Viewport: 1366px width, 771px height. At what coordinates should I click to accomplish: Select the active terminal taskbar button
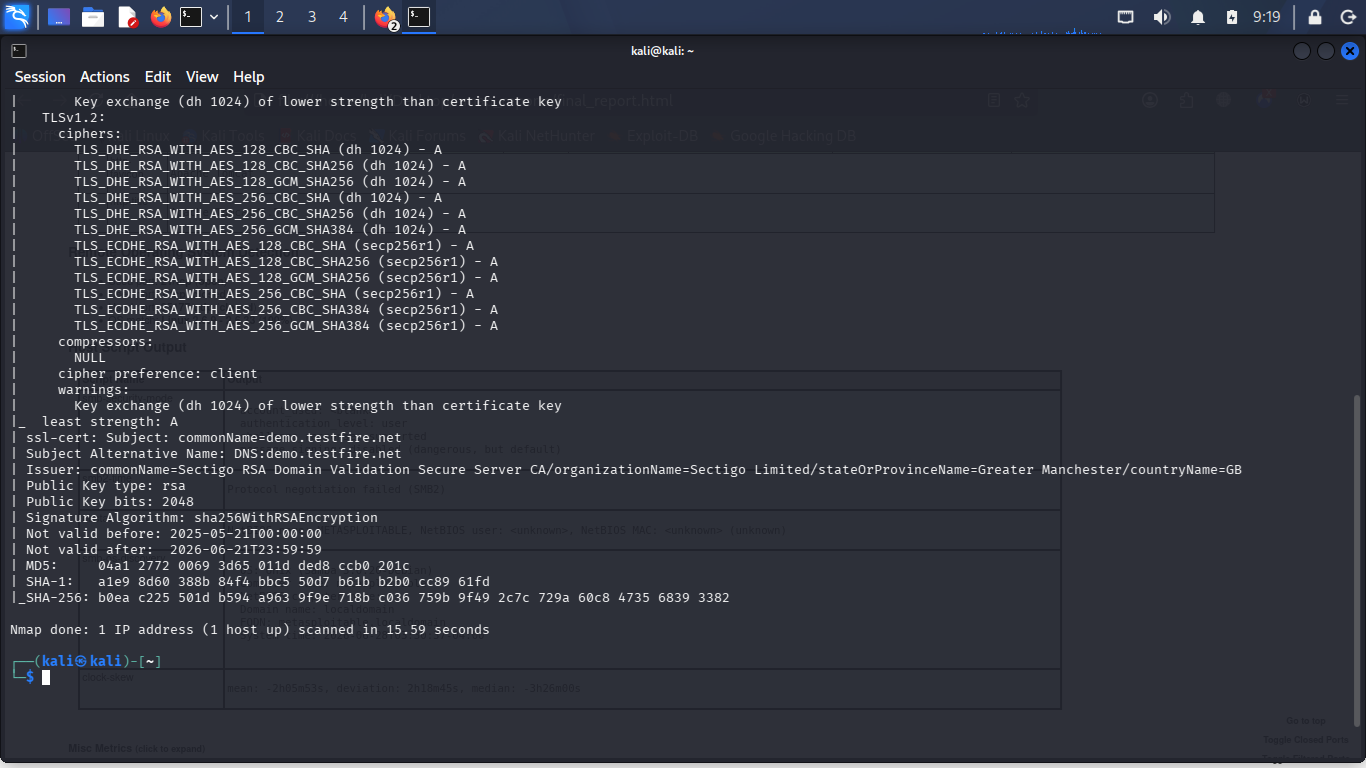(x=419, y=17)
